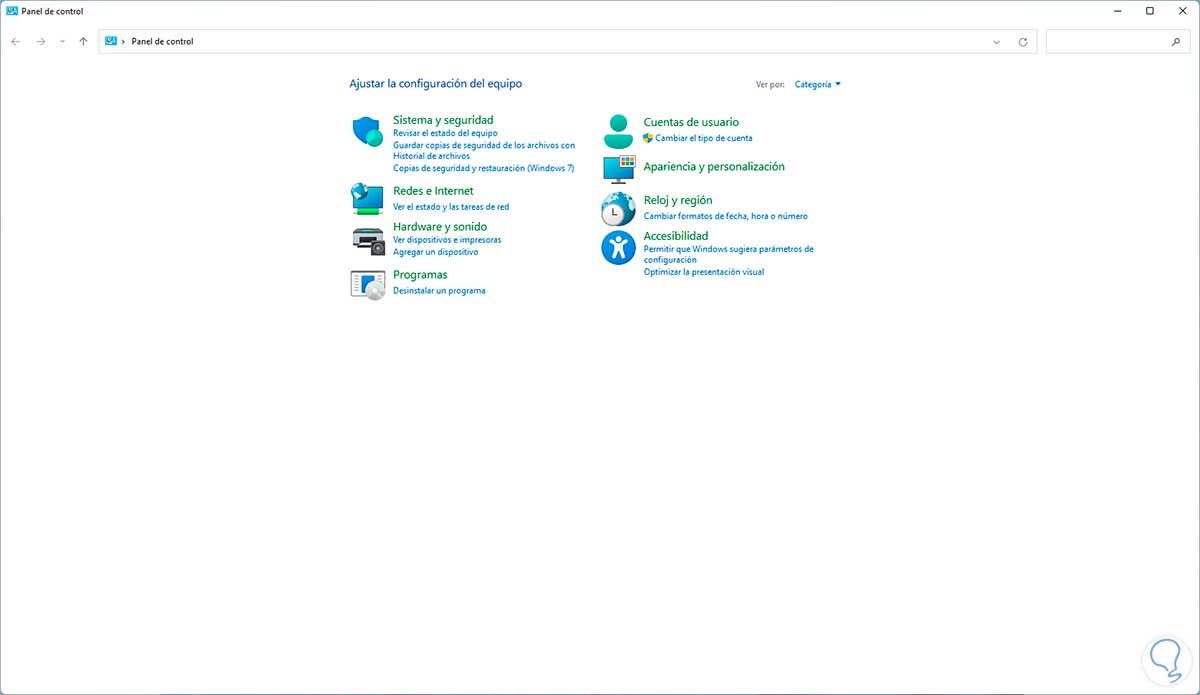Open the Accesibilidad figure icon
The width and height of the screenshot is (1200, 695).
[x=618, y=247]
